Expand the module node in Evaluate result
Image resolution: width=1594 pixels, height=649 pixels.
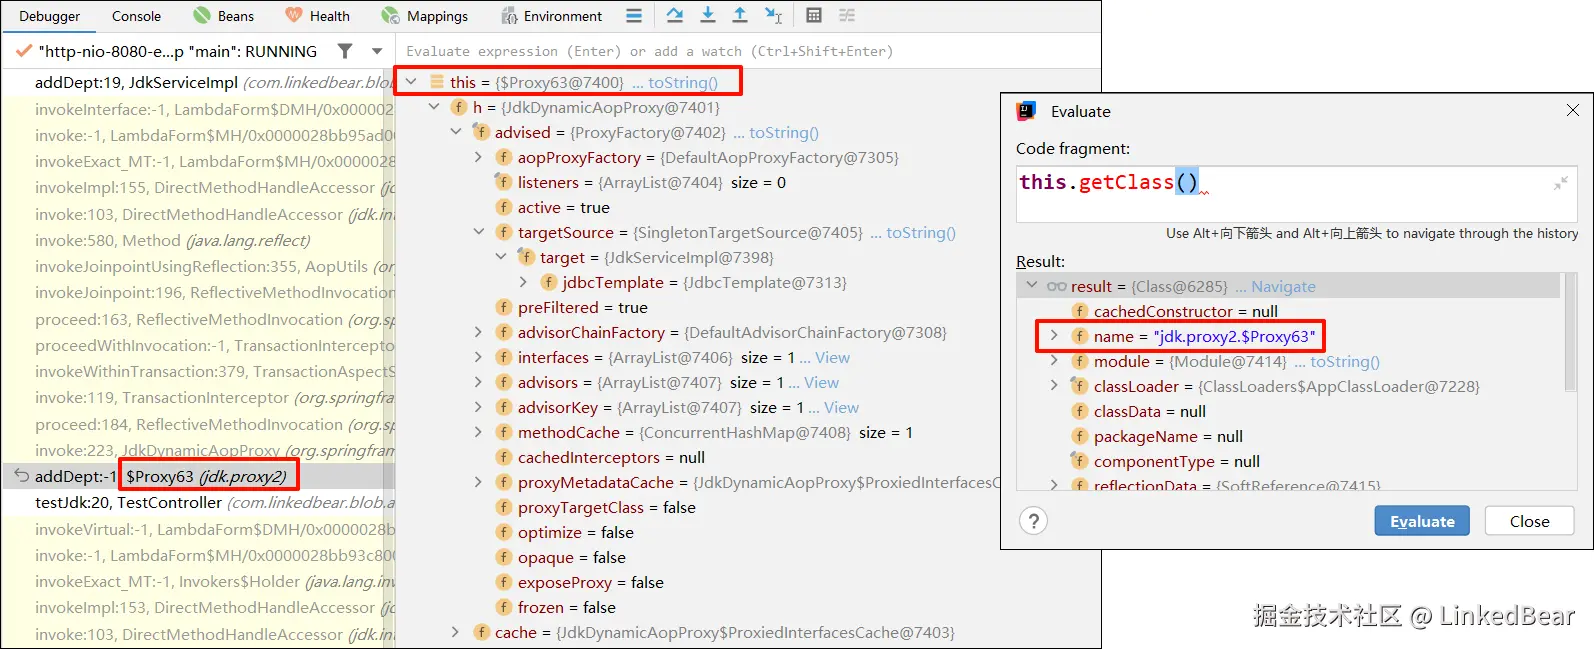tap(1054, 361)
